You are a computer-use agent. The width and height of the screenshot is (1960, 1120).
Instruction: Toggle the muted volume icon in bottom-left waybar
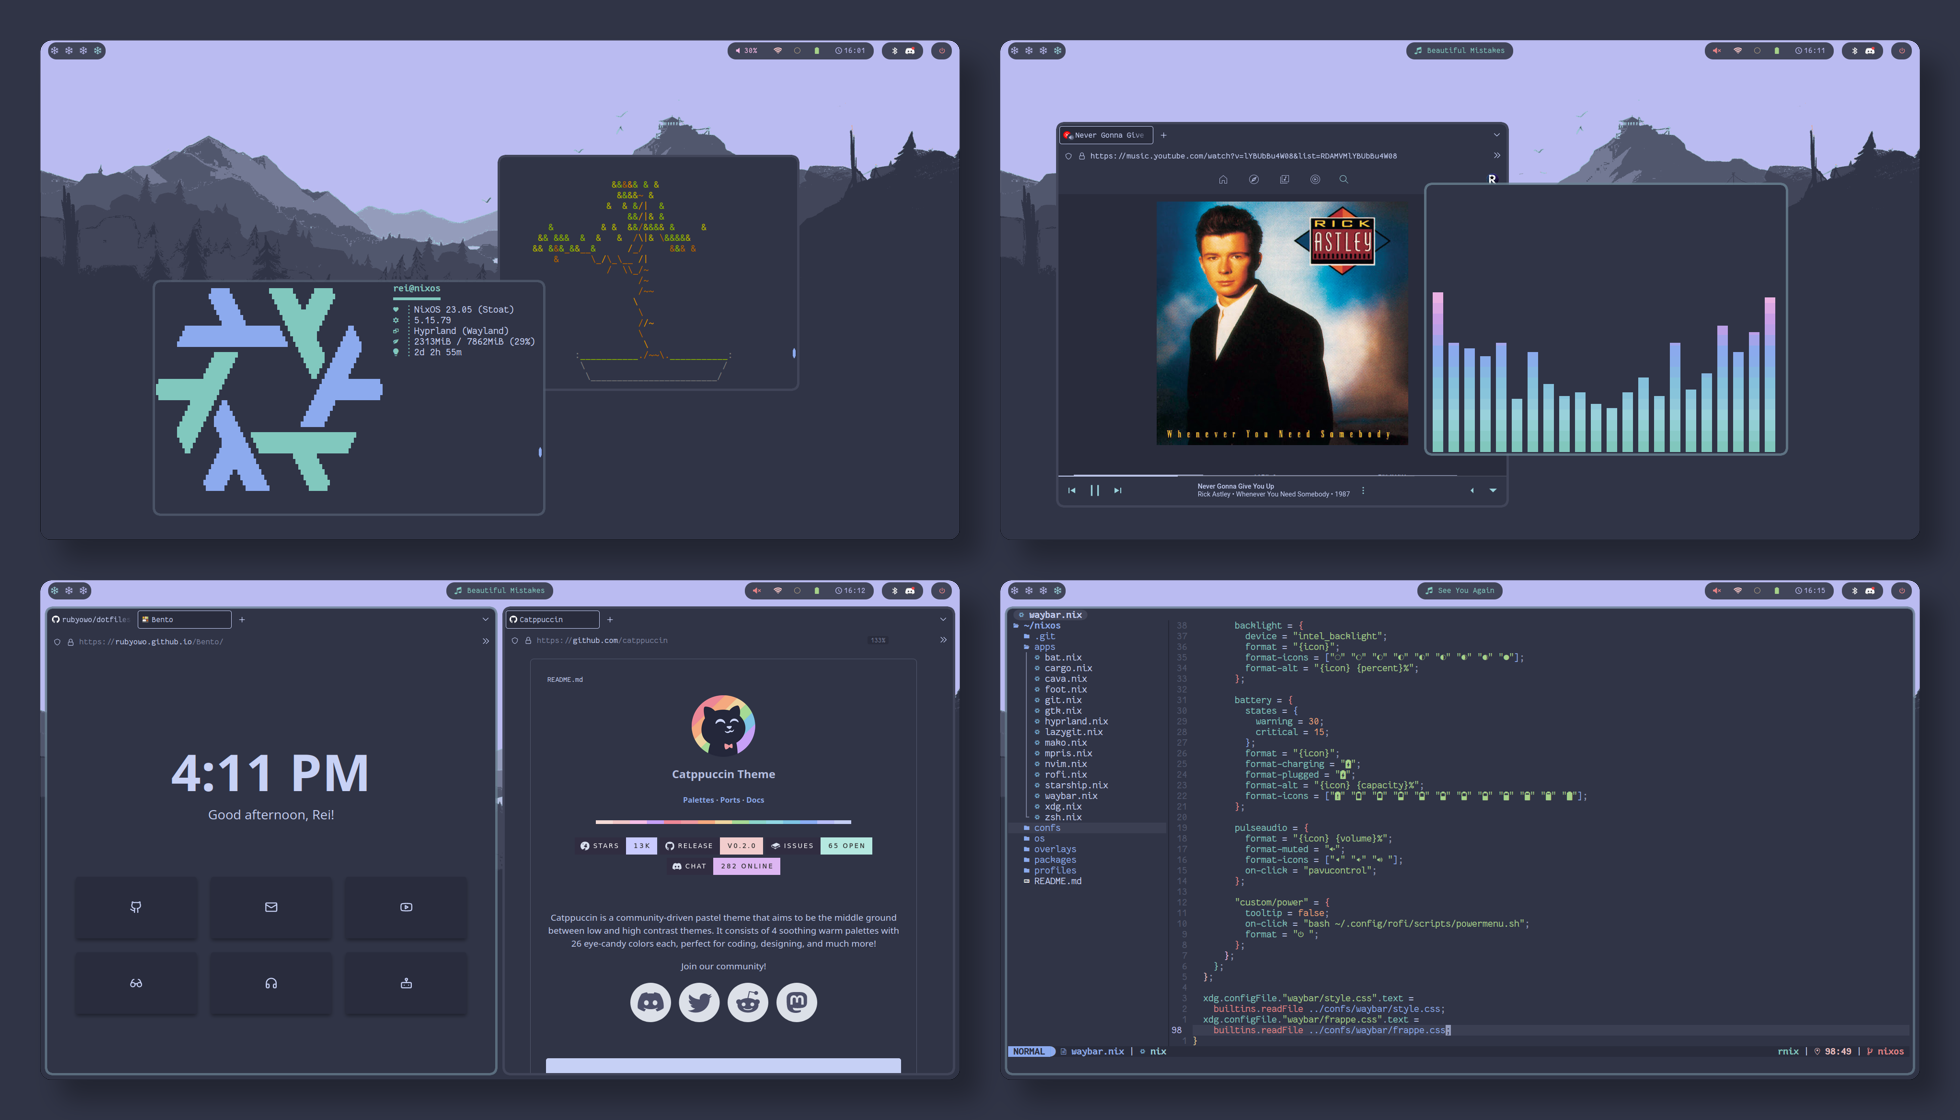757,591
